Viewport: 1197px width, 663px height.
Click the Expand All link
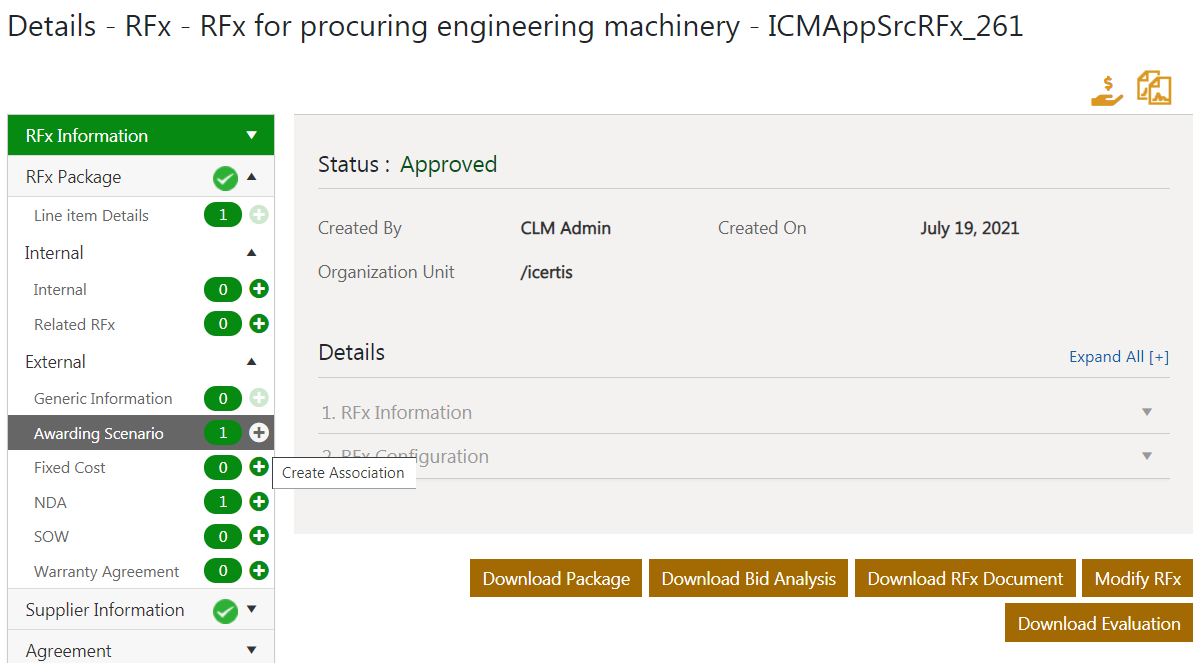tap(1118, 357)
